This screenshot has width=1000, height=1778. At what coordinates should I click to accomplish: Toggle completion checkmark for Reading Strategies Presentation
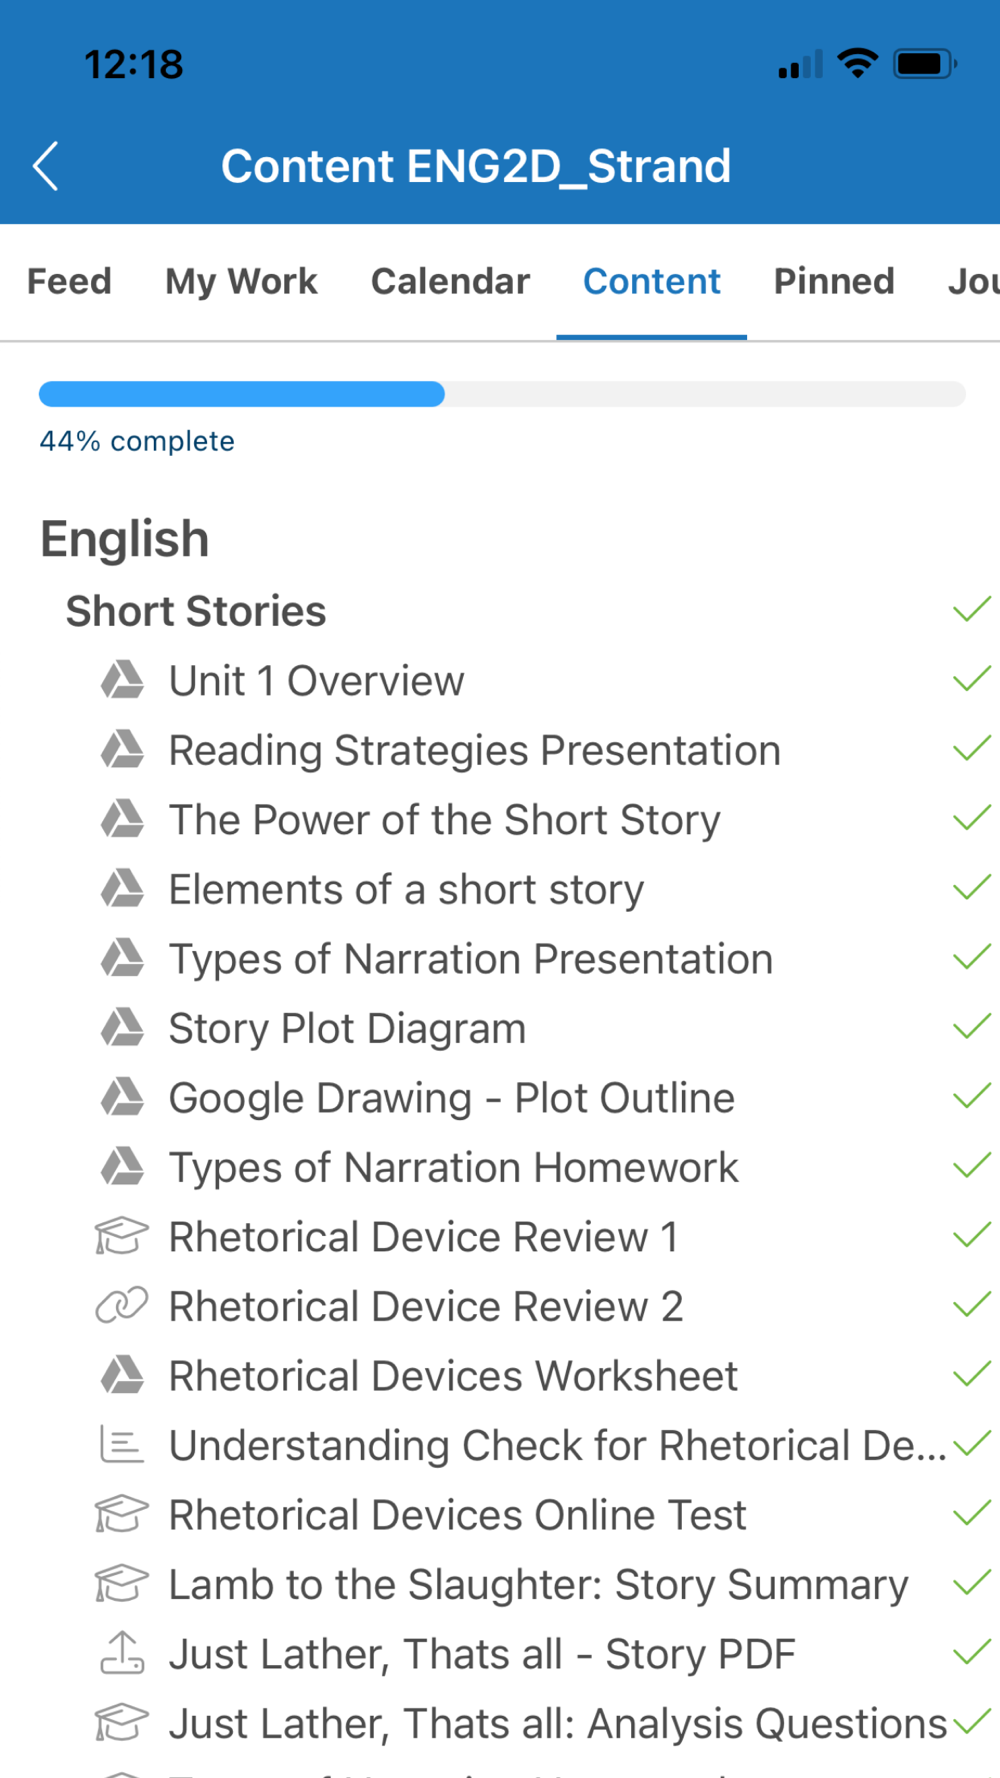click(971, 750)
